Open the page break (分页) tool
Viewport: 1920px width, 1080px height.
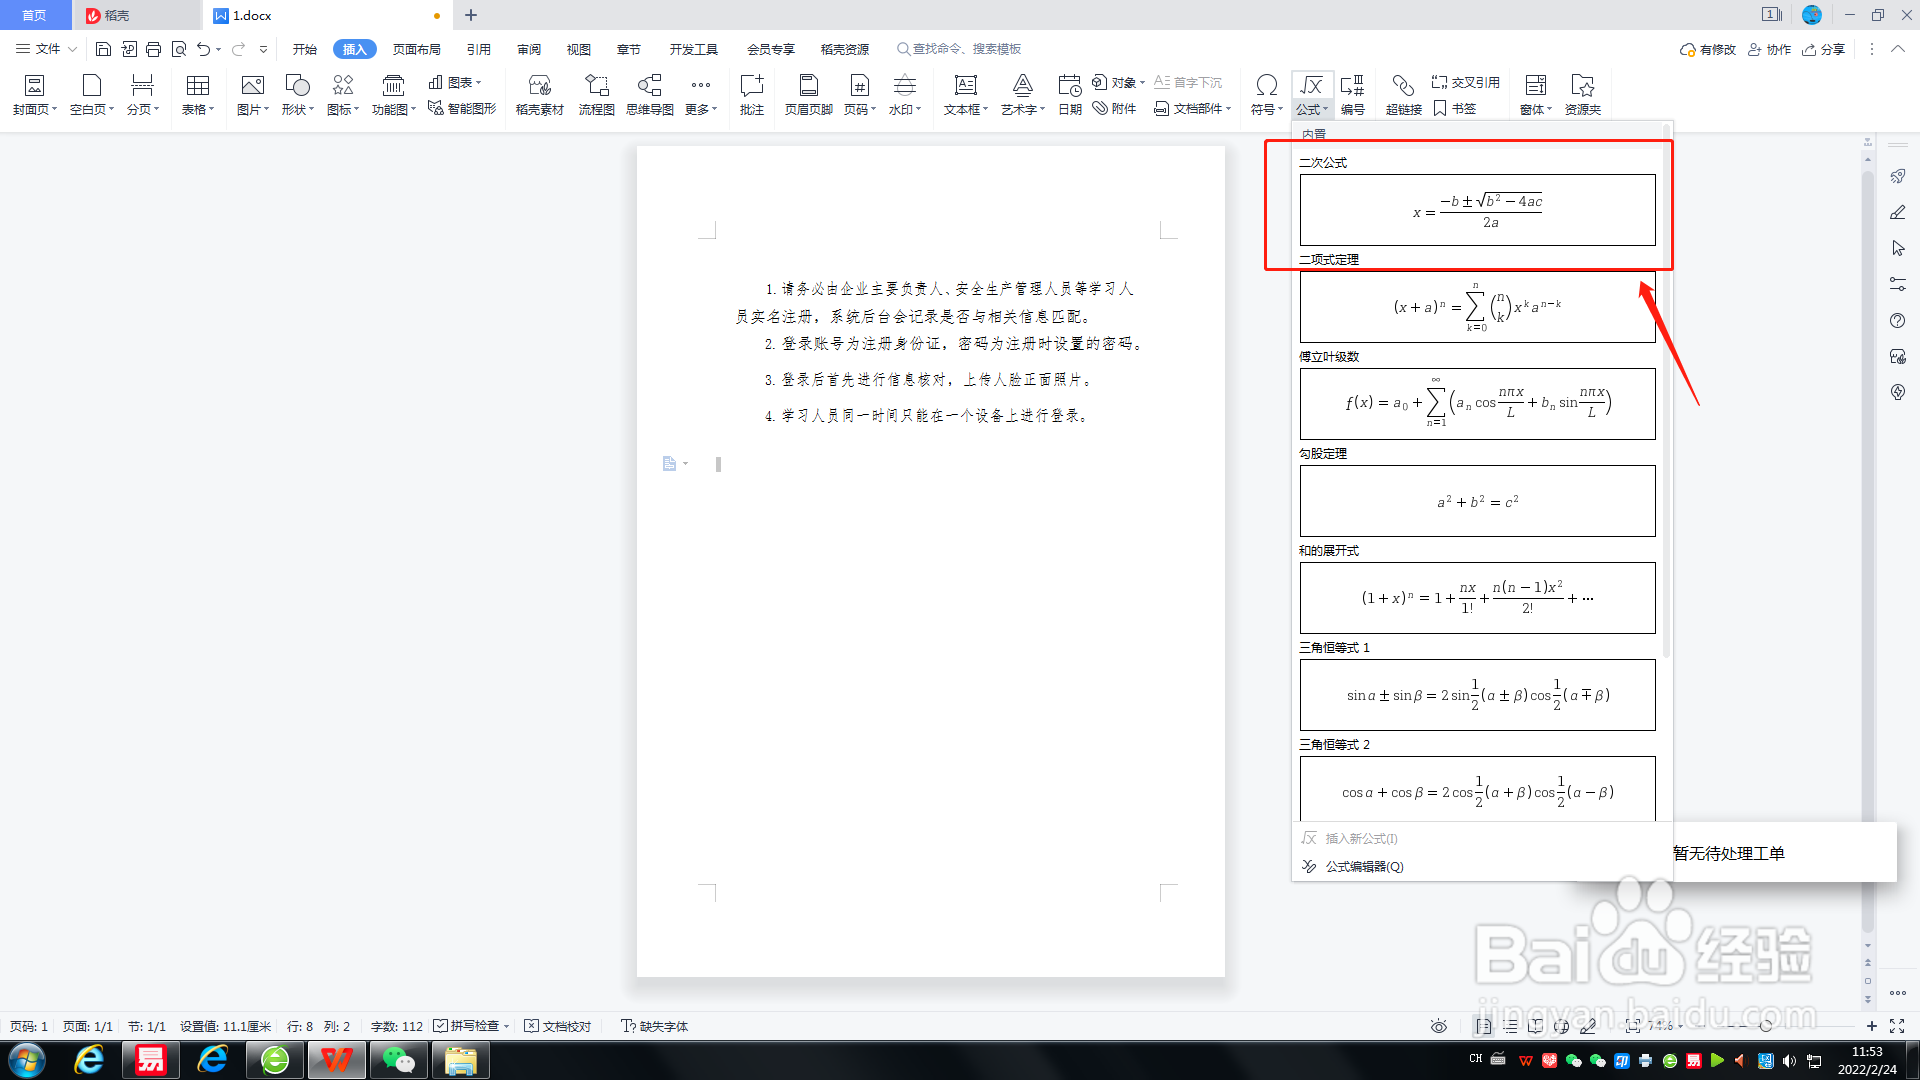[143, 95]
